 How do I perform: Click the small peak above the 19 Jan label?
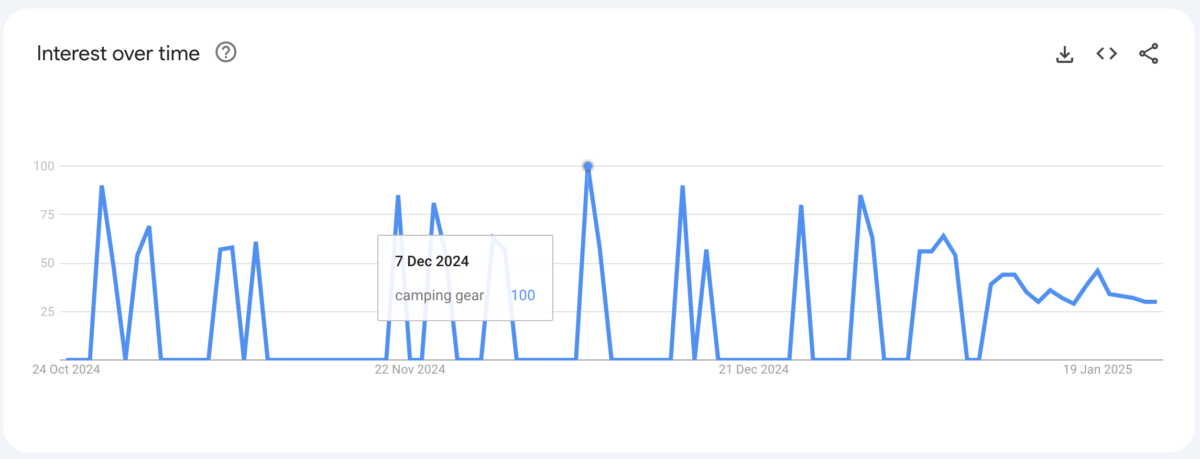pyautogui.click(x=1098, y=270)
